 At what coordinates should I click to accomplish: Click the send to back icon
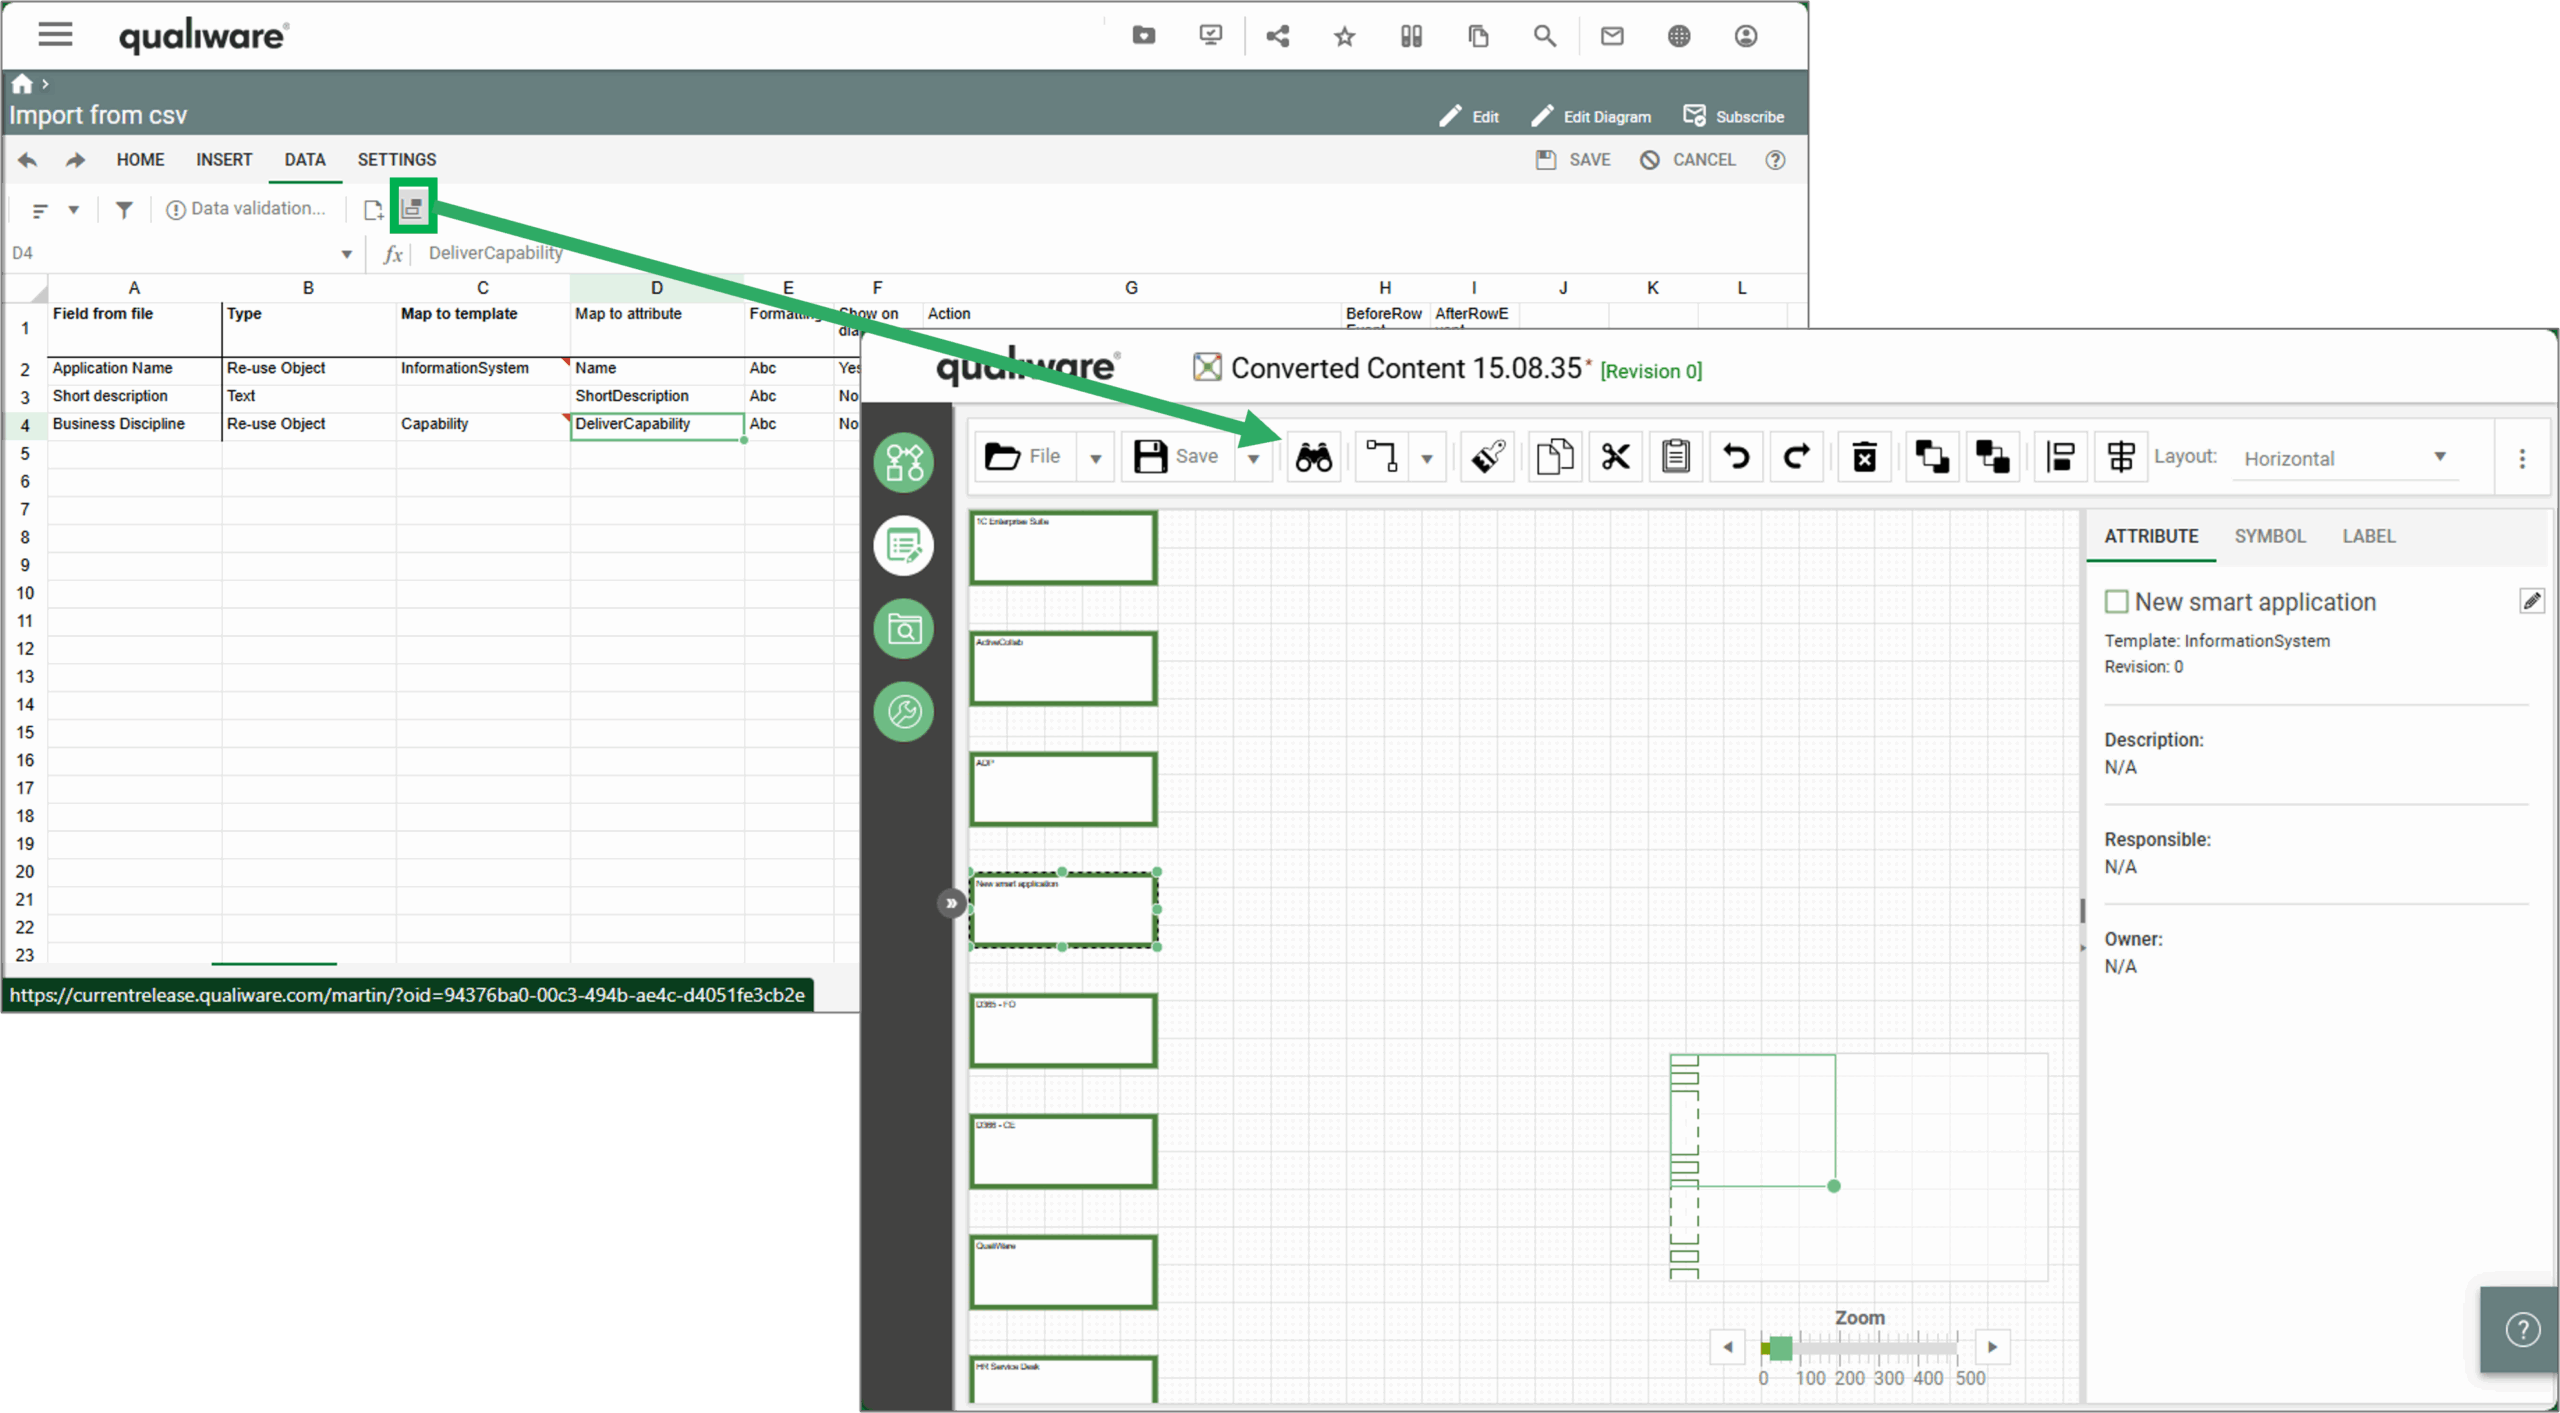pyautogui.click(x=1993, y=457)
